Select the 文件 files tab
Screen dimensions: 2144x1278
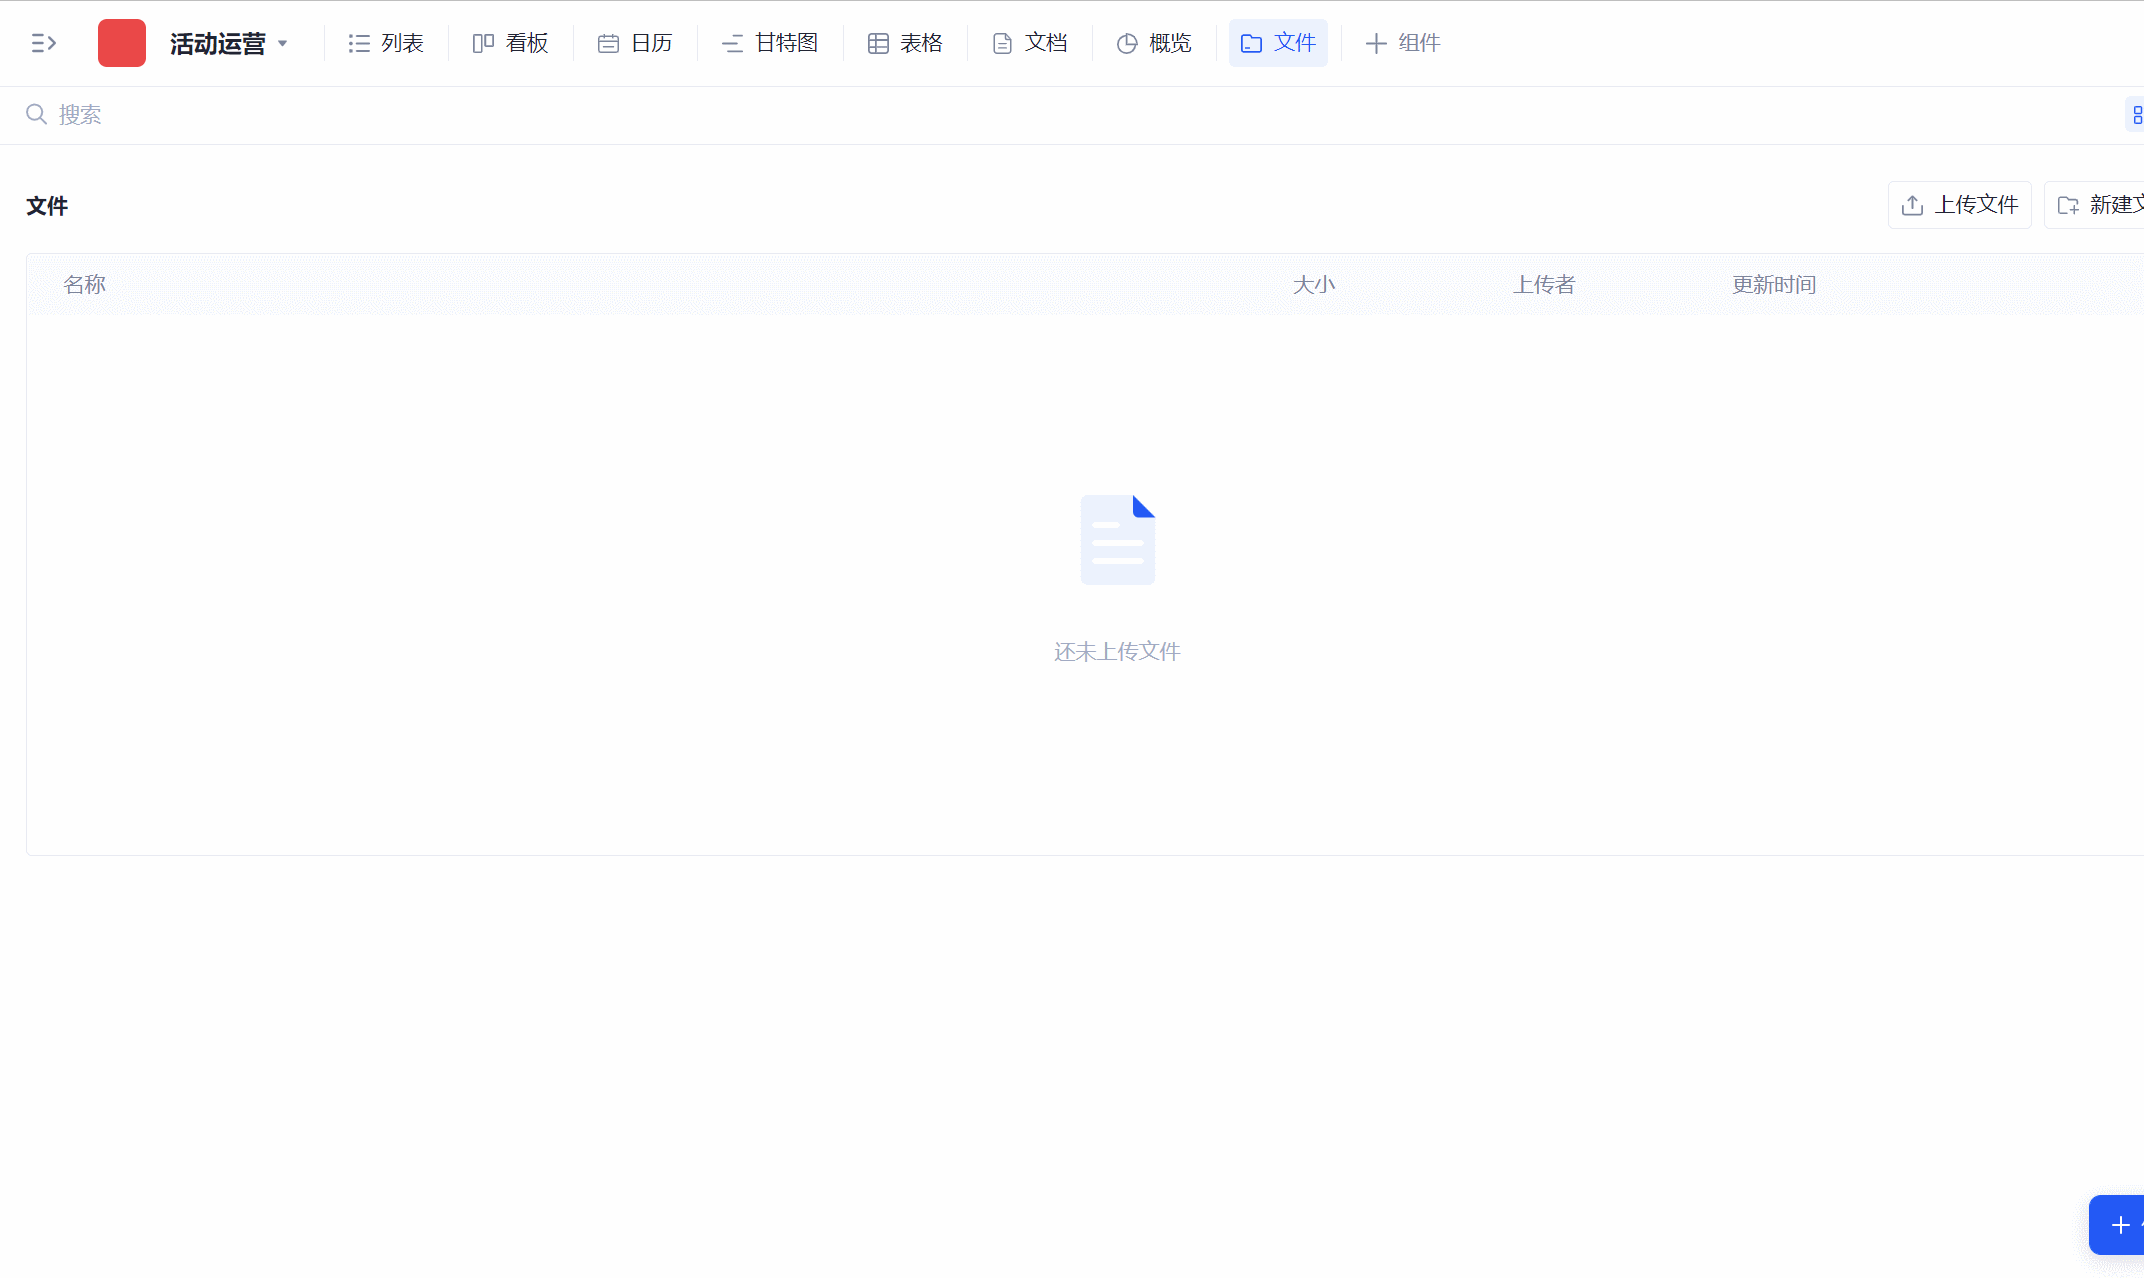(x=1278, y=43)
